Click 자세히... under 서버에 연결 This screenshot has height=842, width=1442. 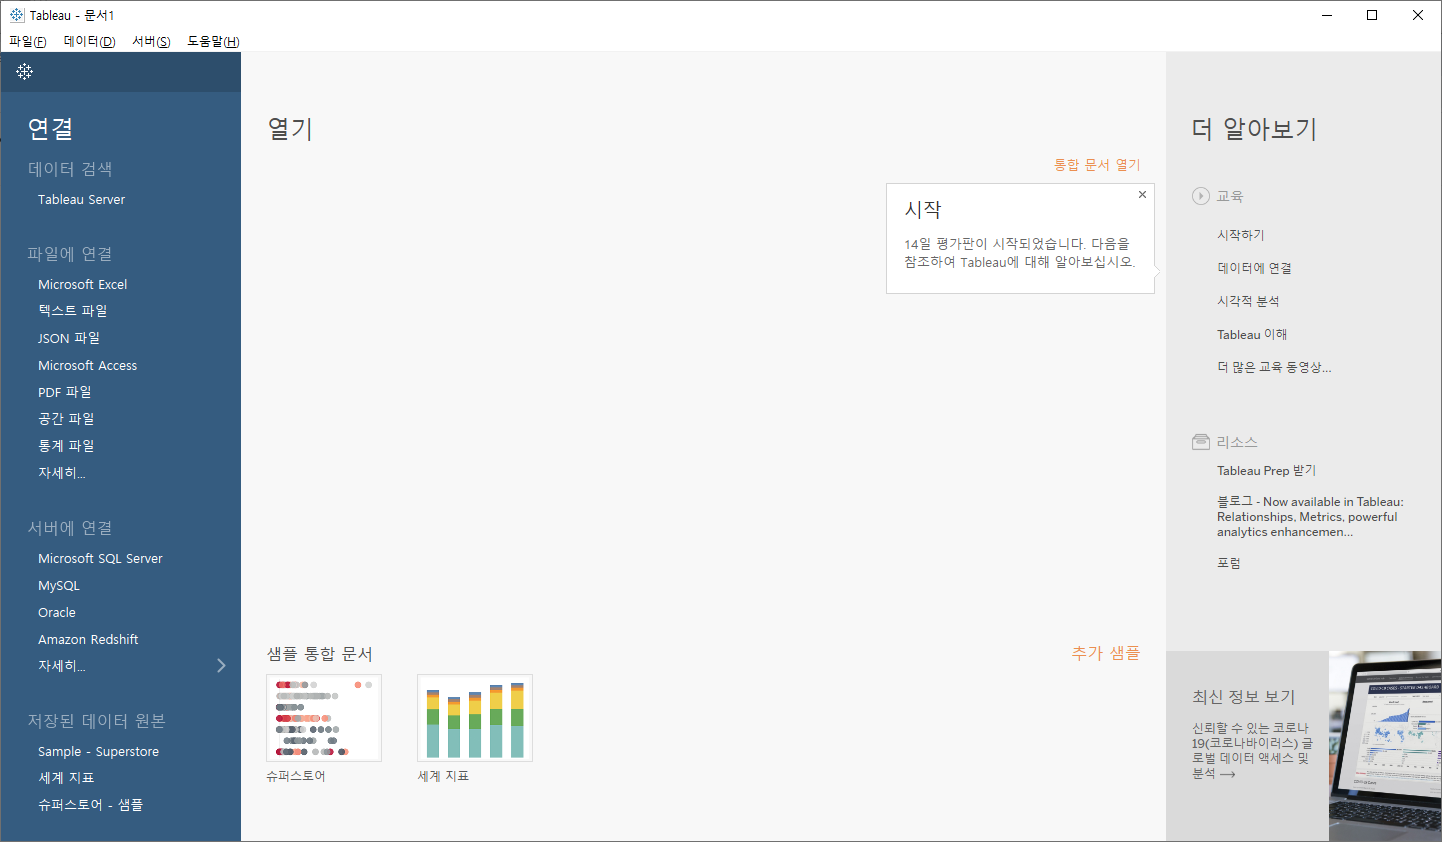pyautogui.click(x=62, y=666)
